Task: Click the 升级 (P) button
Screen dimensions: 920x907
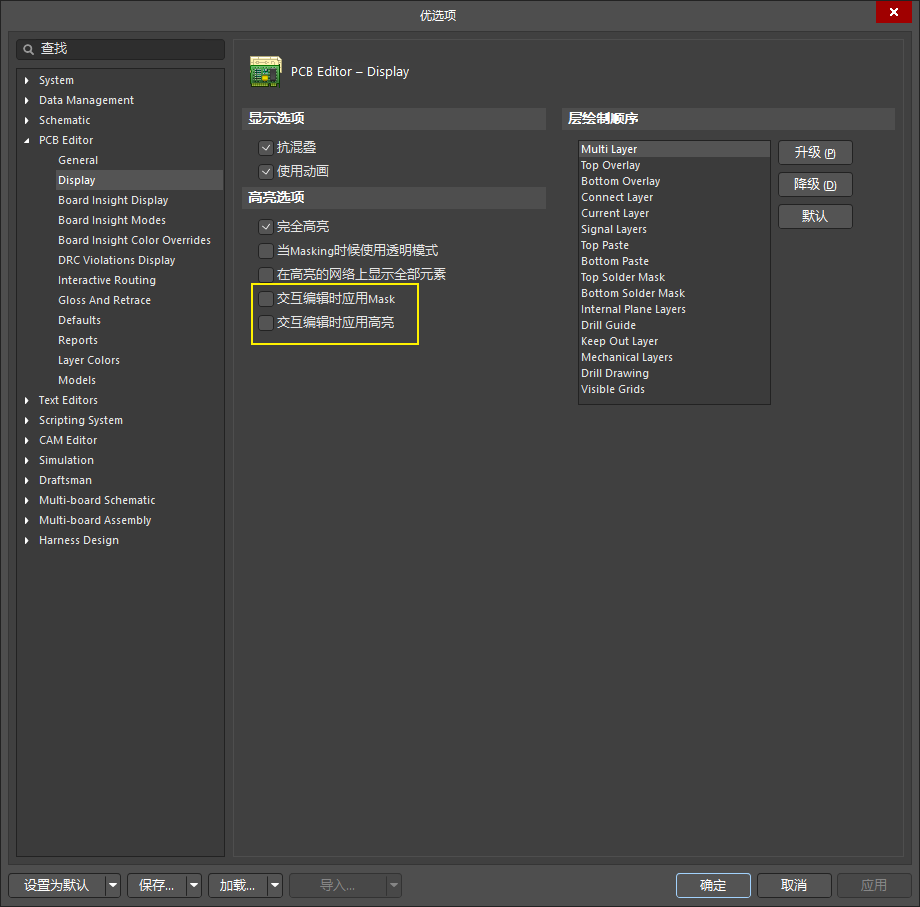Action: tap(815, 153)
